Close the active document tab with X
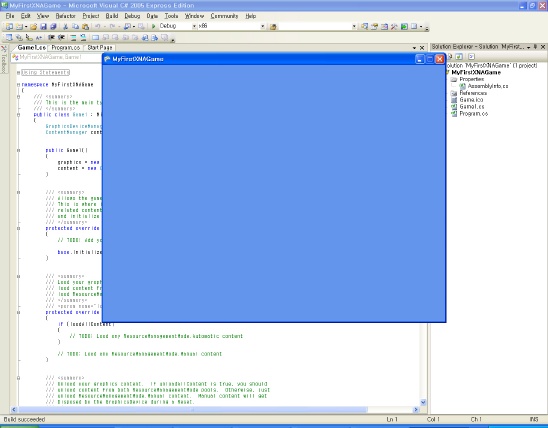The height and width of the screenshot is (428, 548). click(x=422, y=48)
